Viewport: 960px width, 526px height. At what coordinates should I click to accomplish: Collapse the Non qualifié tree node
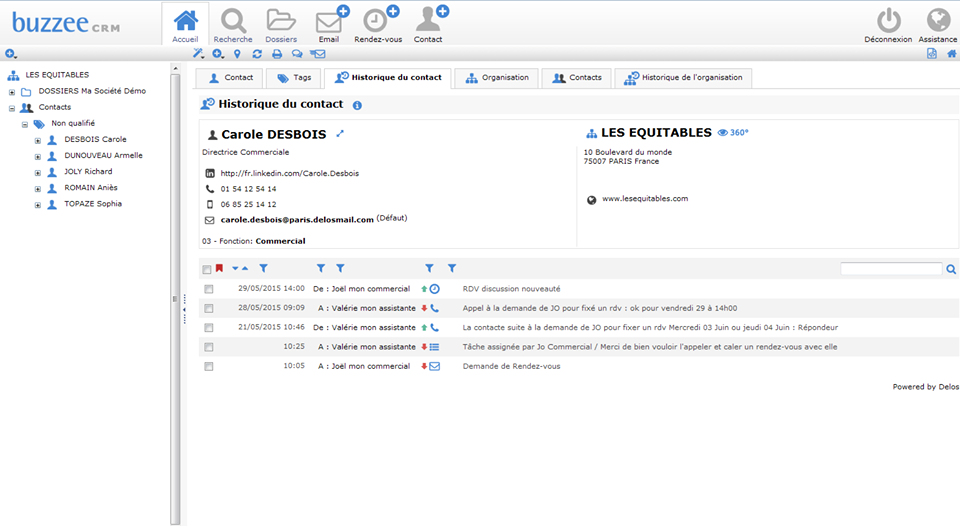[24, 124]
